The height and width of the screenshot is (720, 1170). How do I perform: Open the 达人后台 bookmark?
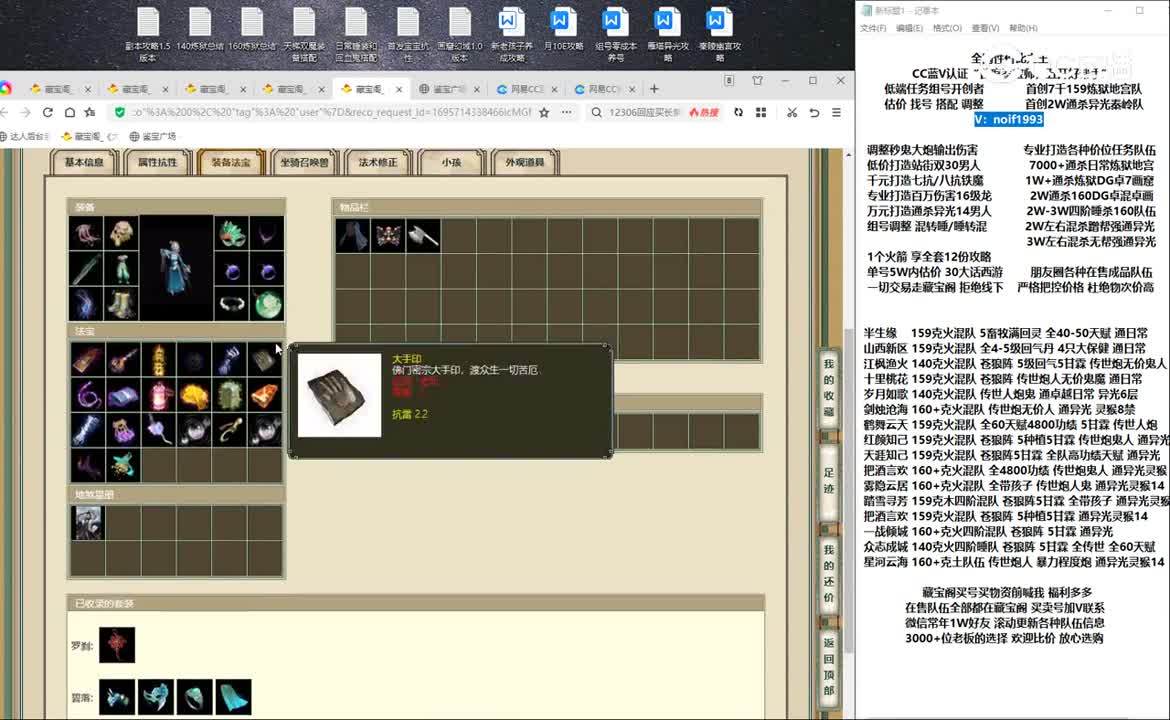[x=25, y=137]
